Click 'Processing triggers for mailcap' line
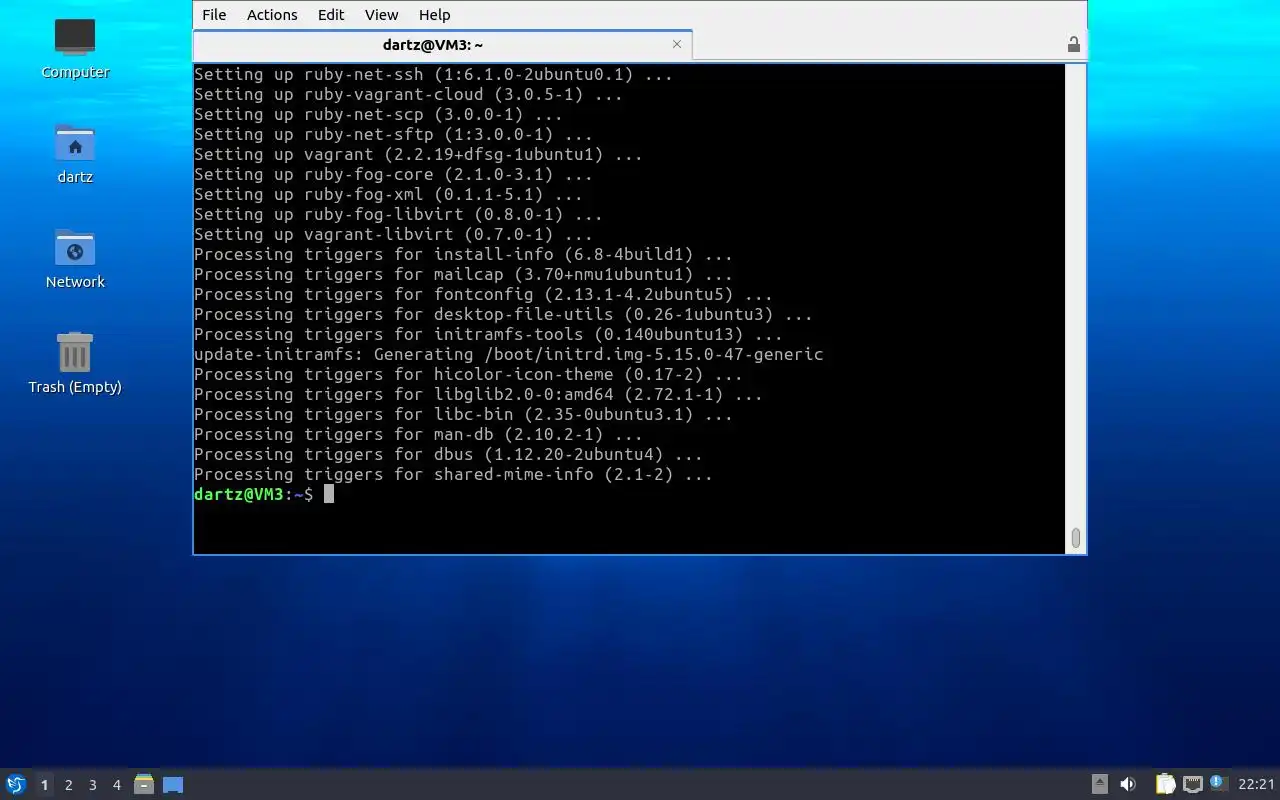The height and width of the screenshot is (800, 1280). tap(463, 274)
